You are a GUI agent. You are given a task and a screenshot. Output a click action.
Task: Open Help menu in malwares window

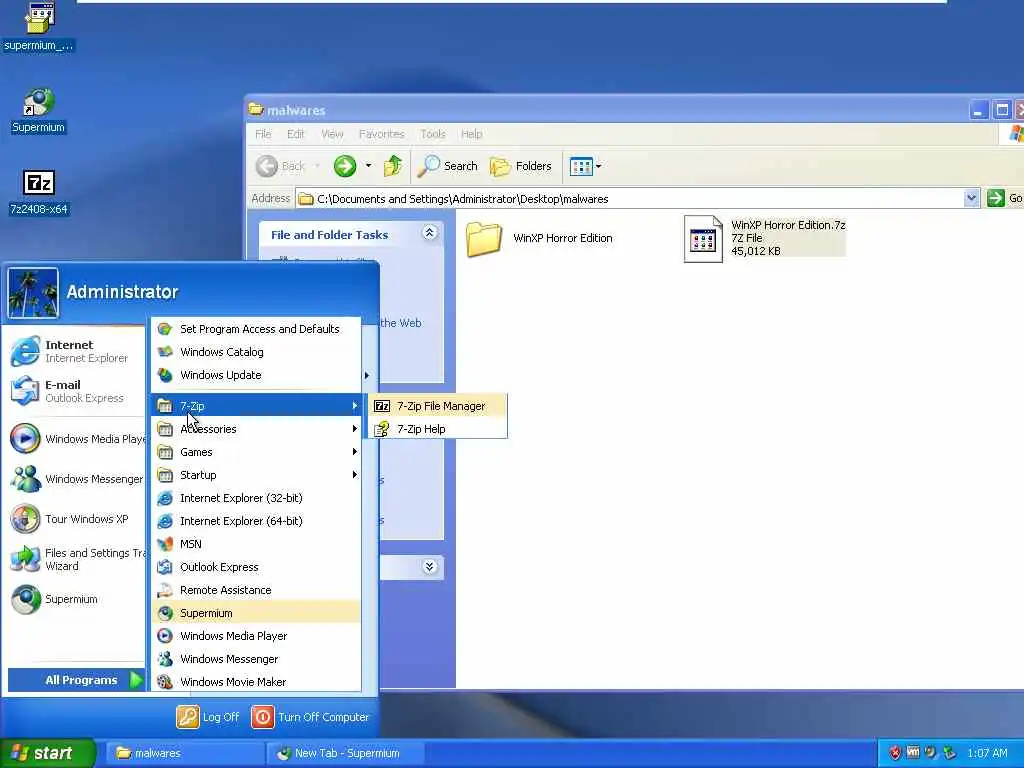tap(472, 134)
